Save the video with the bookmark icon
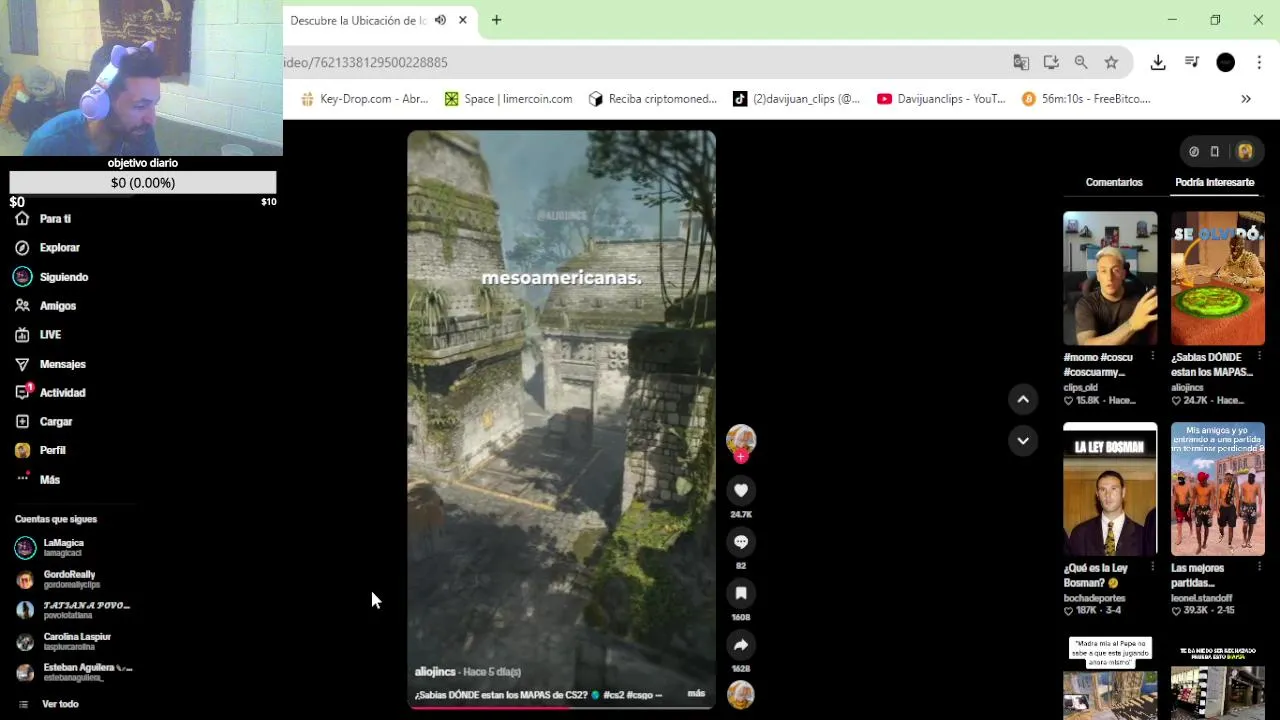The height and width of the screenshot is (720, 1280). [x=741, y=593]
